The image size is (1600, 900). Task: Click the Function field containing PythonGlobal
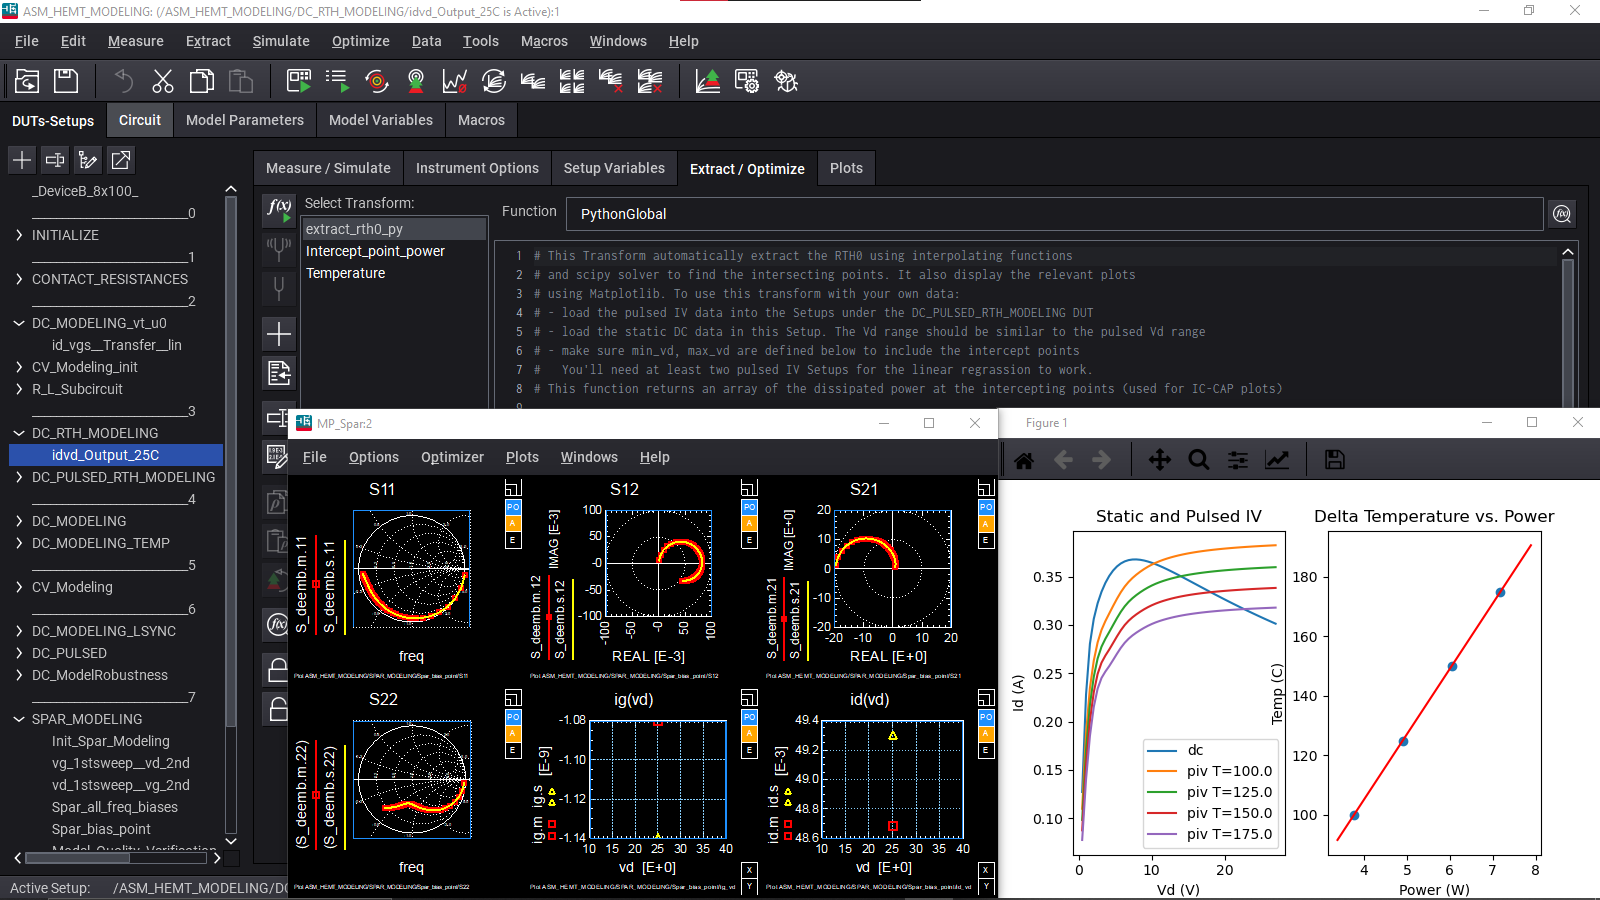pos(1054,214)
